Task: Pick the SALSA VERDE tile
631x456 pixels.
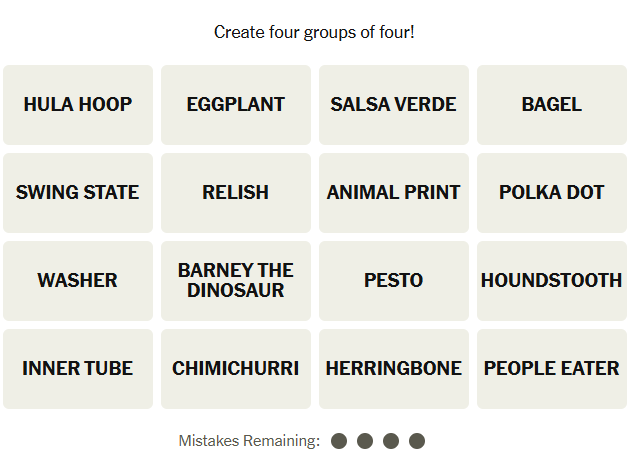Action: tap(394, 105)
